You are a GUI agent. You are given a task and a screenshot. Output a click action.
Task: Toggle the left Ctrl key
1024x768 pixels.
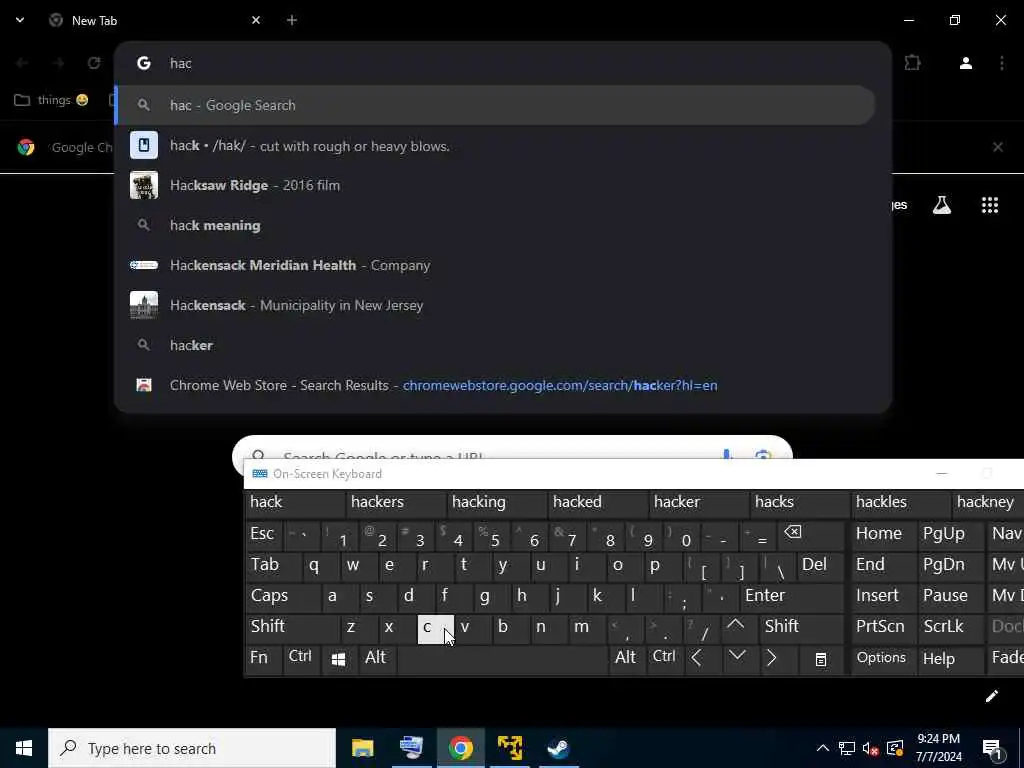300,658
